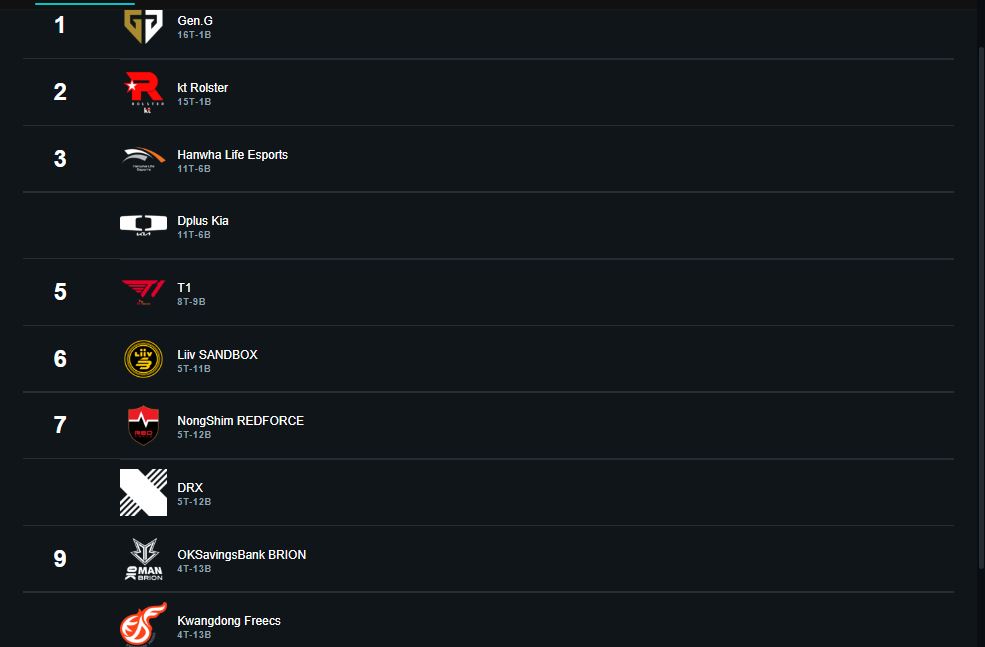Click the T1 red logo
The width and height of the screenshot is (985, 647).
coord(143,292)
